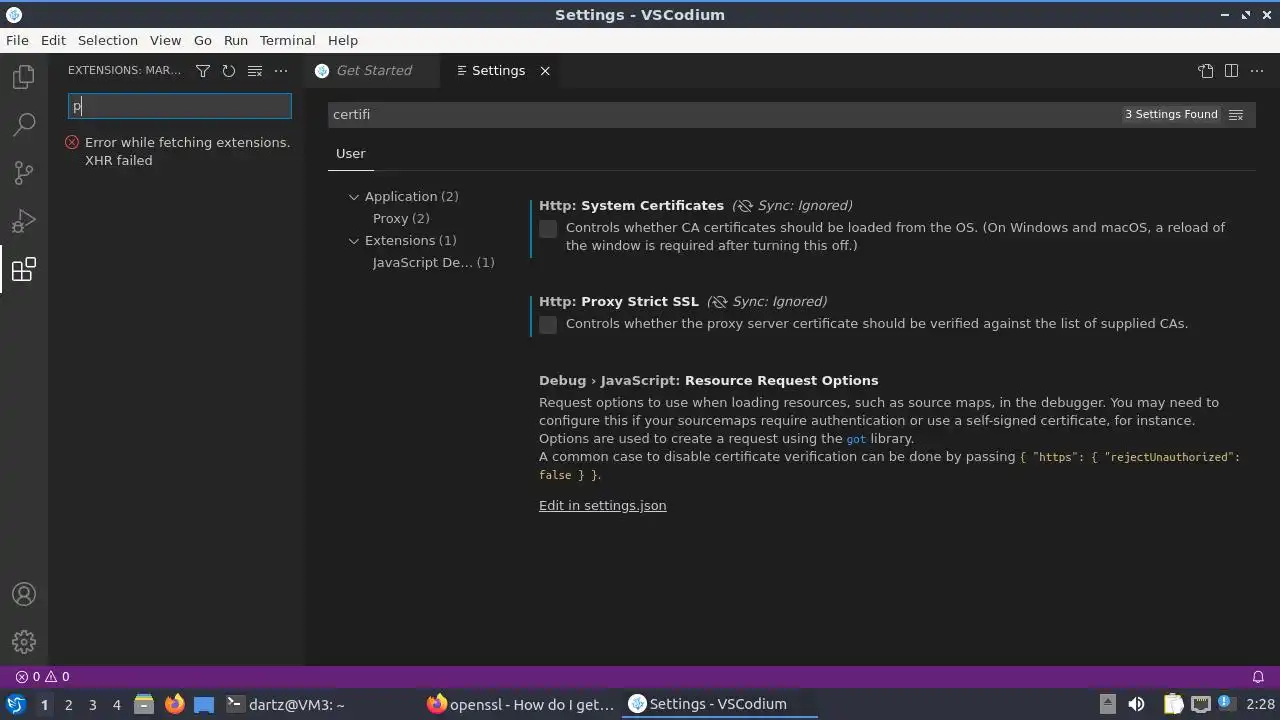This screenshot has width=1280, height=720.
Task: Select JavaScript De... (1) tree item
Action: [x=433, y=263]
